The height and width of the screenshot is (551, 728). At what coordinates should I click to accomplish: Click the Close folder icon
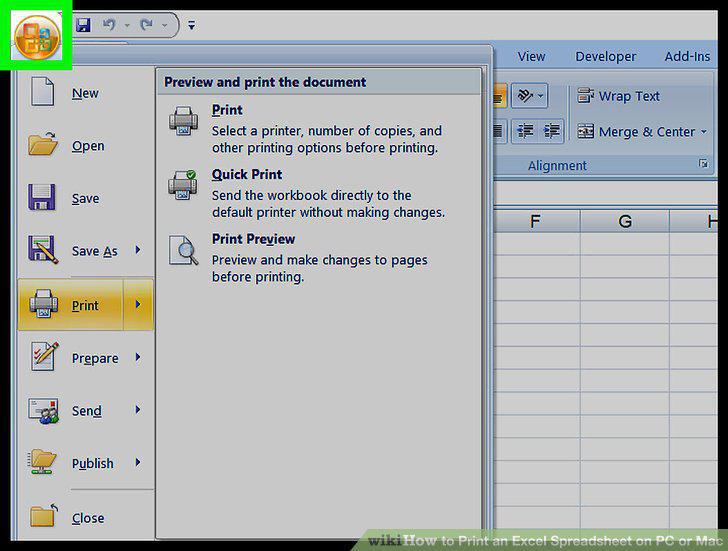click(44, 515)
